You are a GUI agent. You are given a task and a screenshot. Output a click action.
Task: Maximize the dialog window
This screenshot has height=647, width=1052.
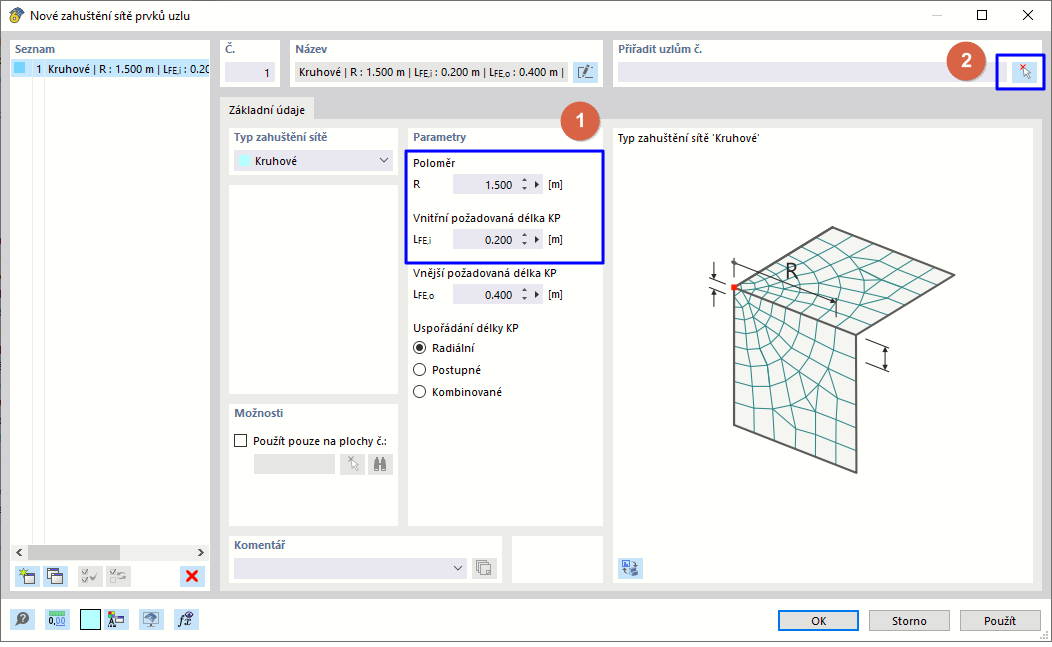click(982, 15)
